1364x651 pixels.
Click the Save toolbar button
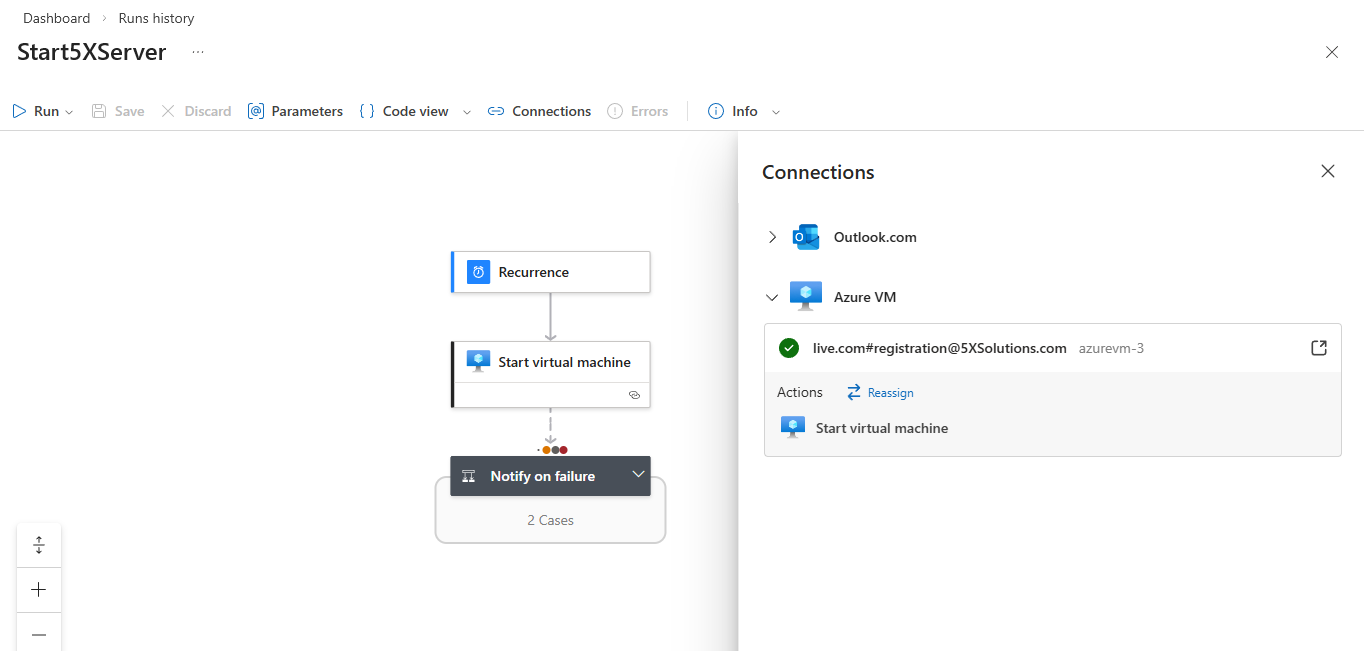pos(118,111)
